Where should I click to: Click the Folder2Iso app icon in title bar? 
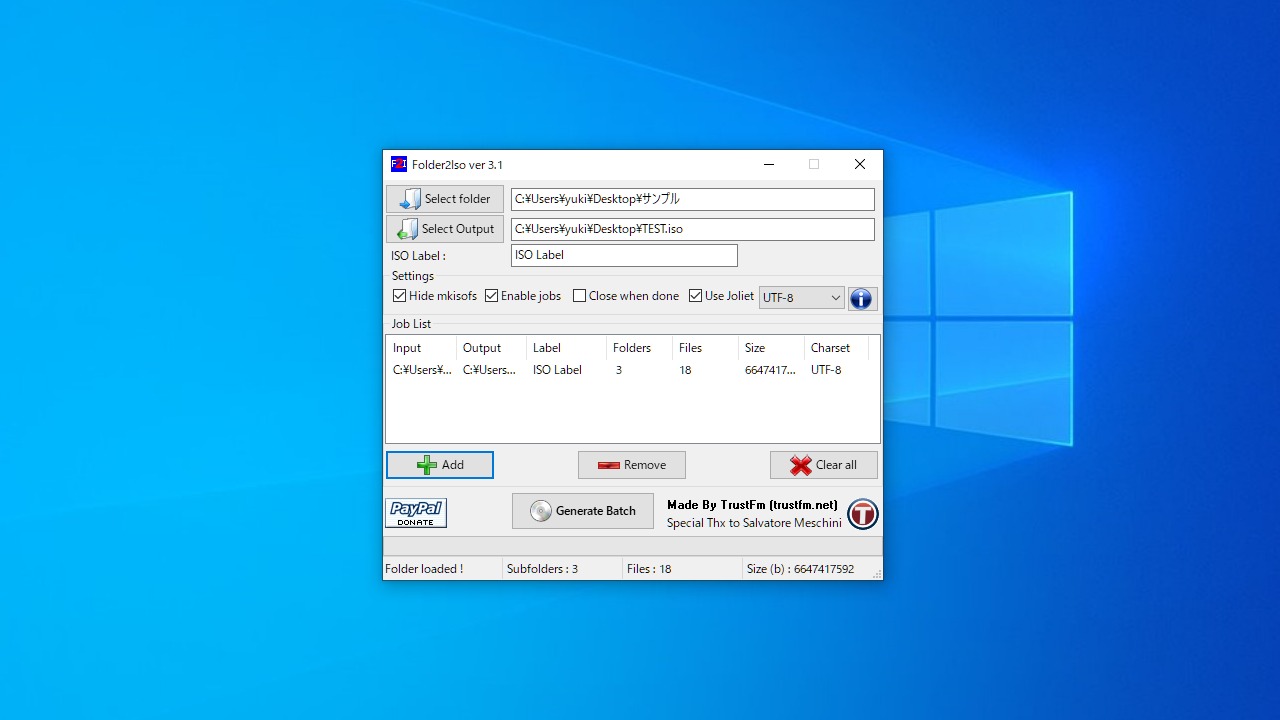[x=399, y=164]
